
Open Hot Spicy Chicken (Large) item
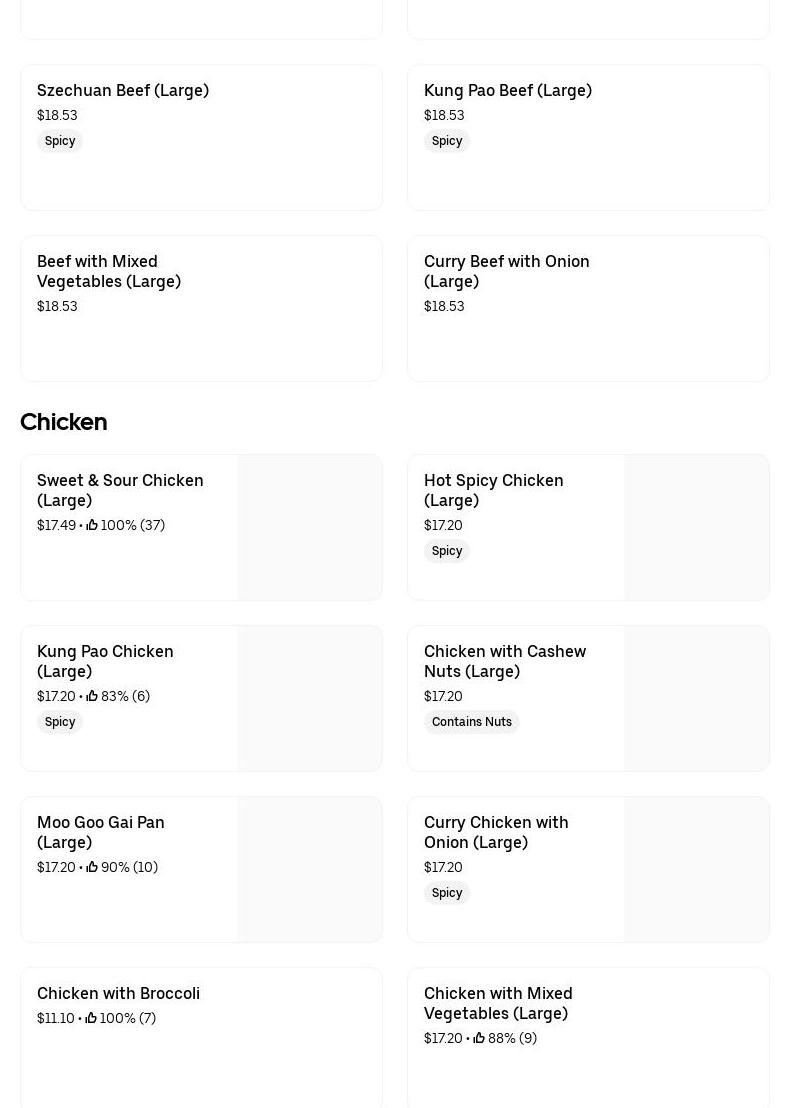tap(493, 490)
